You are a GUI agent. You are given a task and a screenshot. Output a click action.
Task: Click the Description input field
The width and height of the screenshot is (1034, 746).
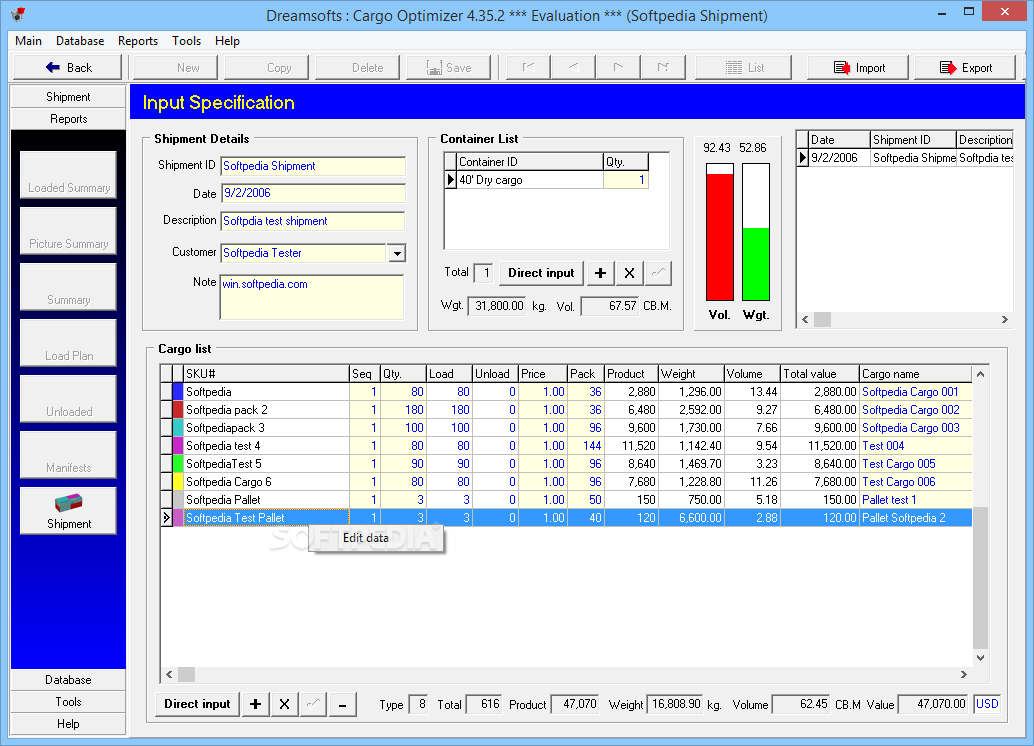[x=313, y=221]
